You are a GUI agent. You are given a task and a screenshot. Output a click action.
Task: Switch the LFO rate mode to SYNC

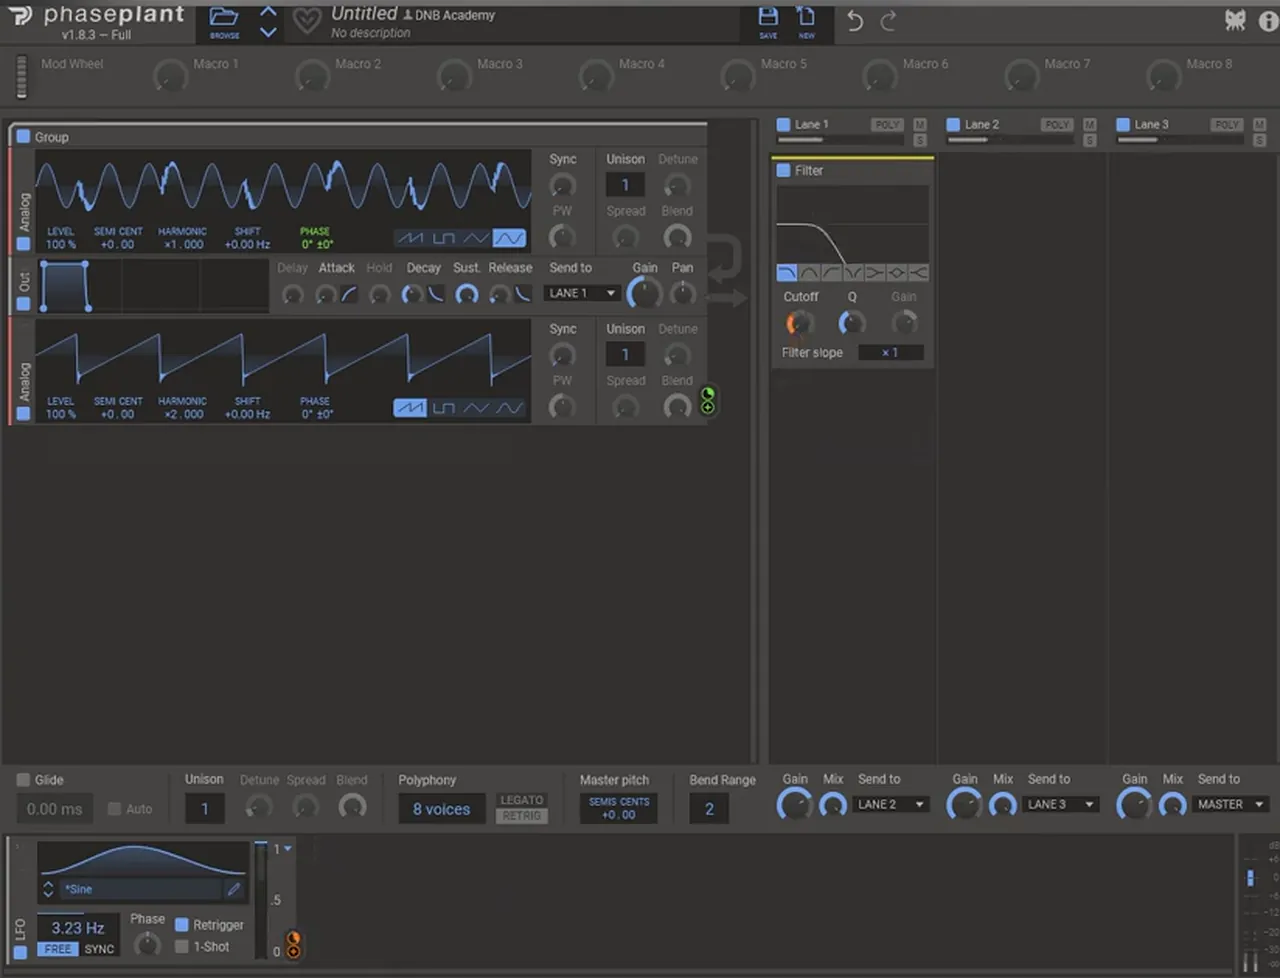[99, 949]
